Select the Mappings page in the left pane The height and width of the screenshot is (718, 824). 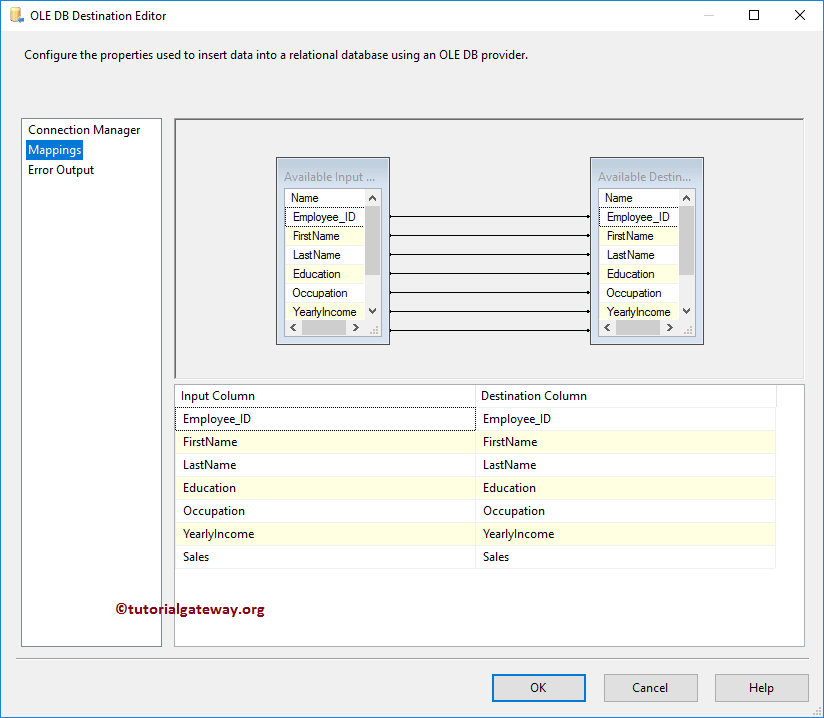click(54, 149)
